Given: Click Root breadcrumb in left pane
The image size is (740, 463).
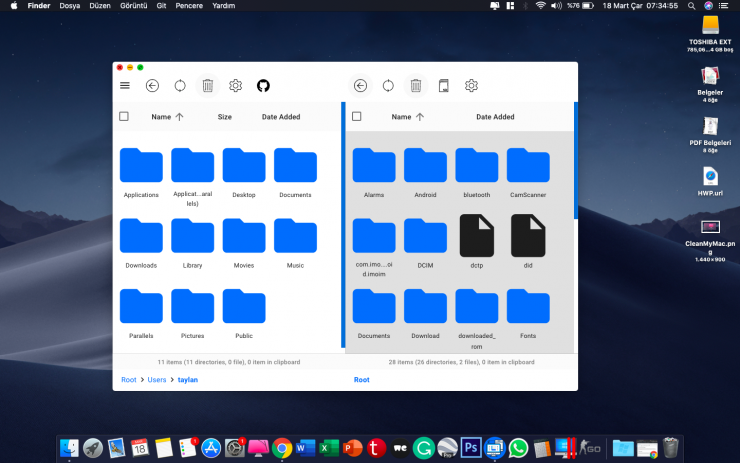Looking at the screenshot, I should 128,379.
